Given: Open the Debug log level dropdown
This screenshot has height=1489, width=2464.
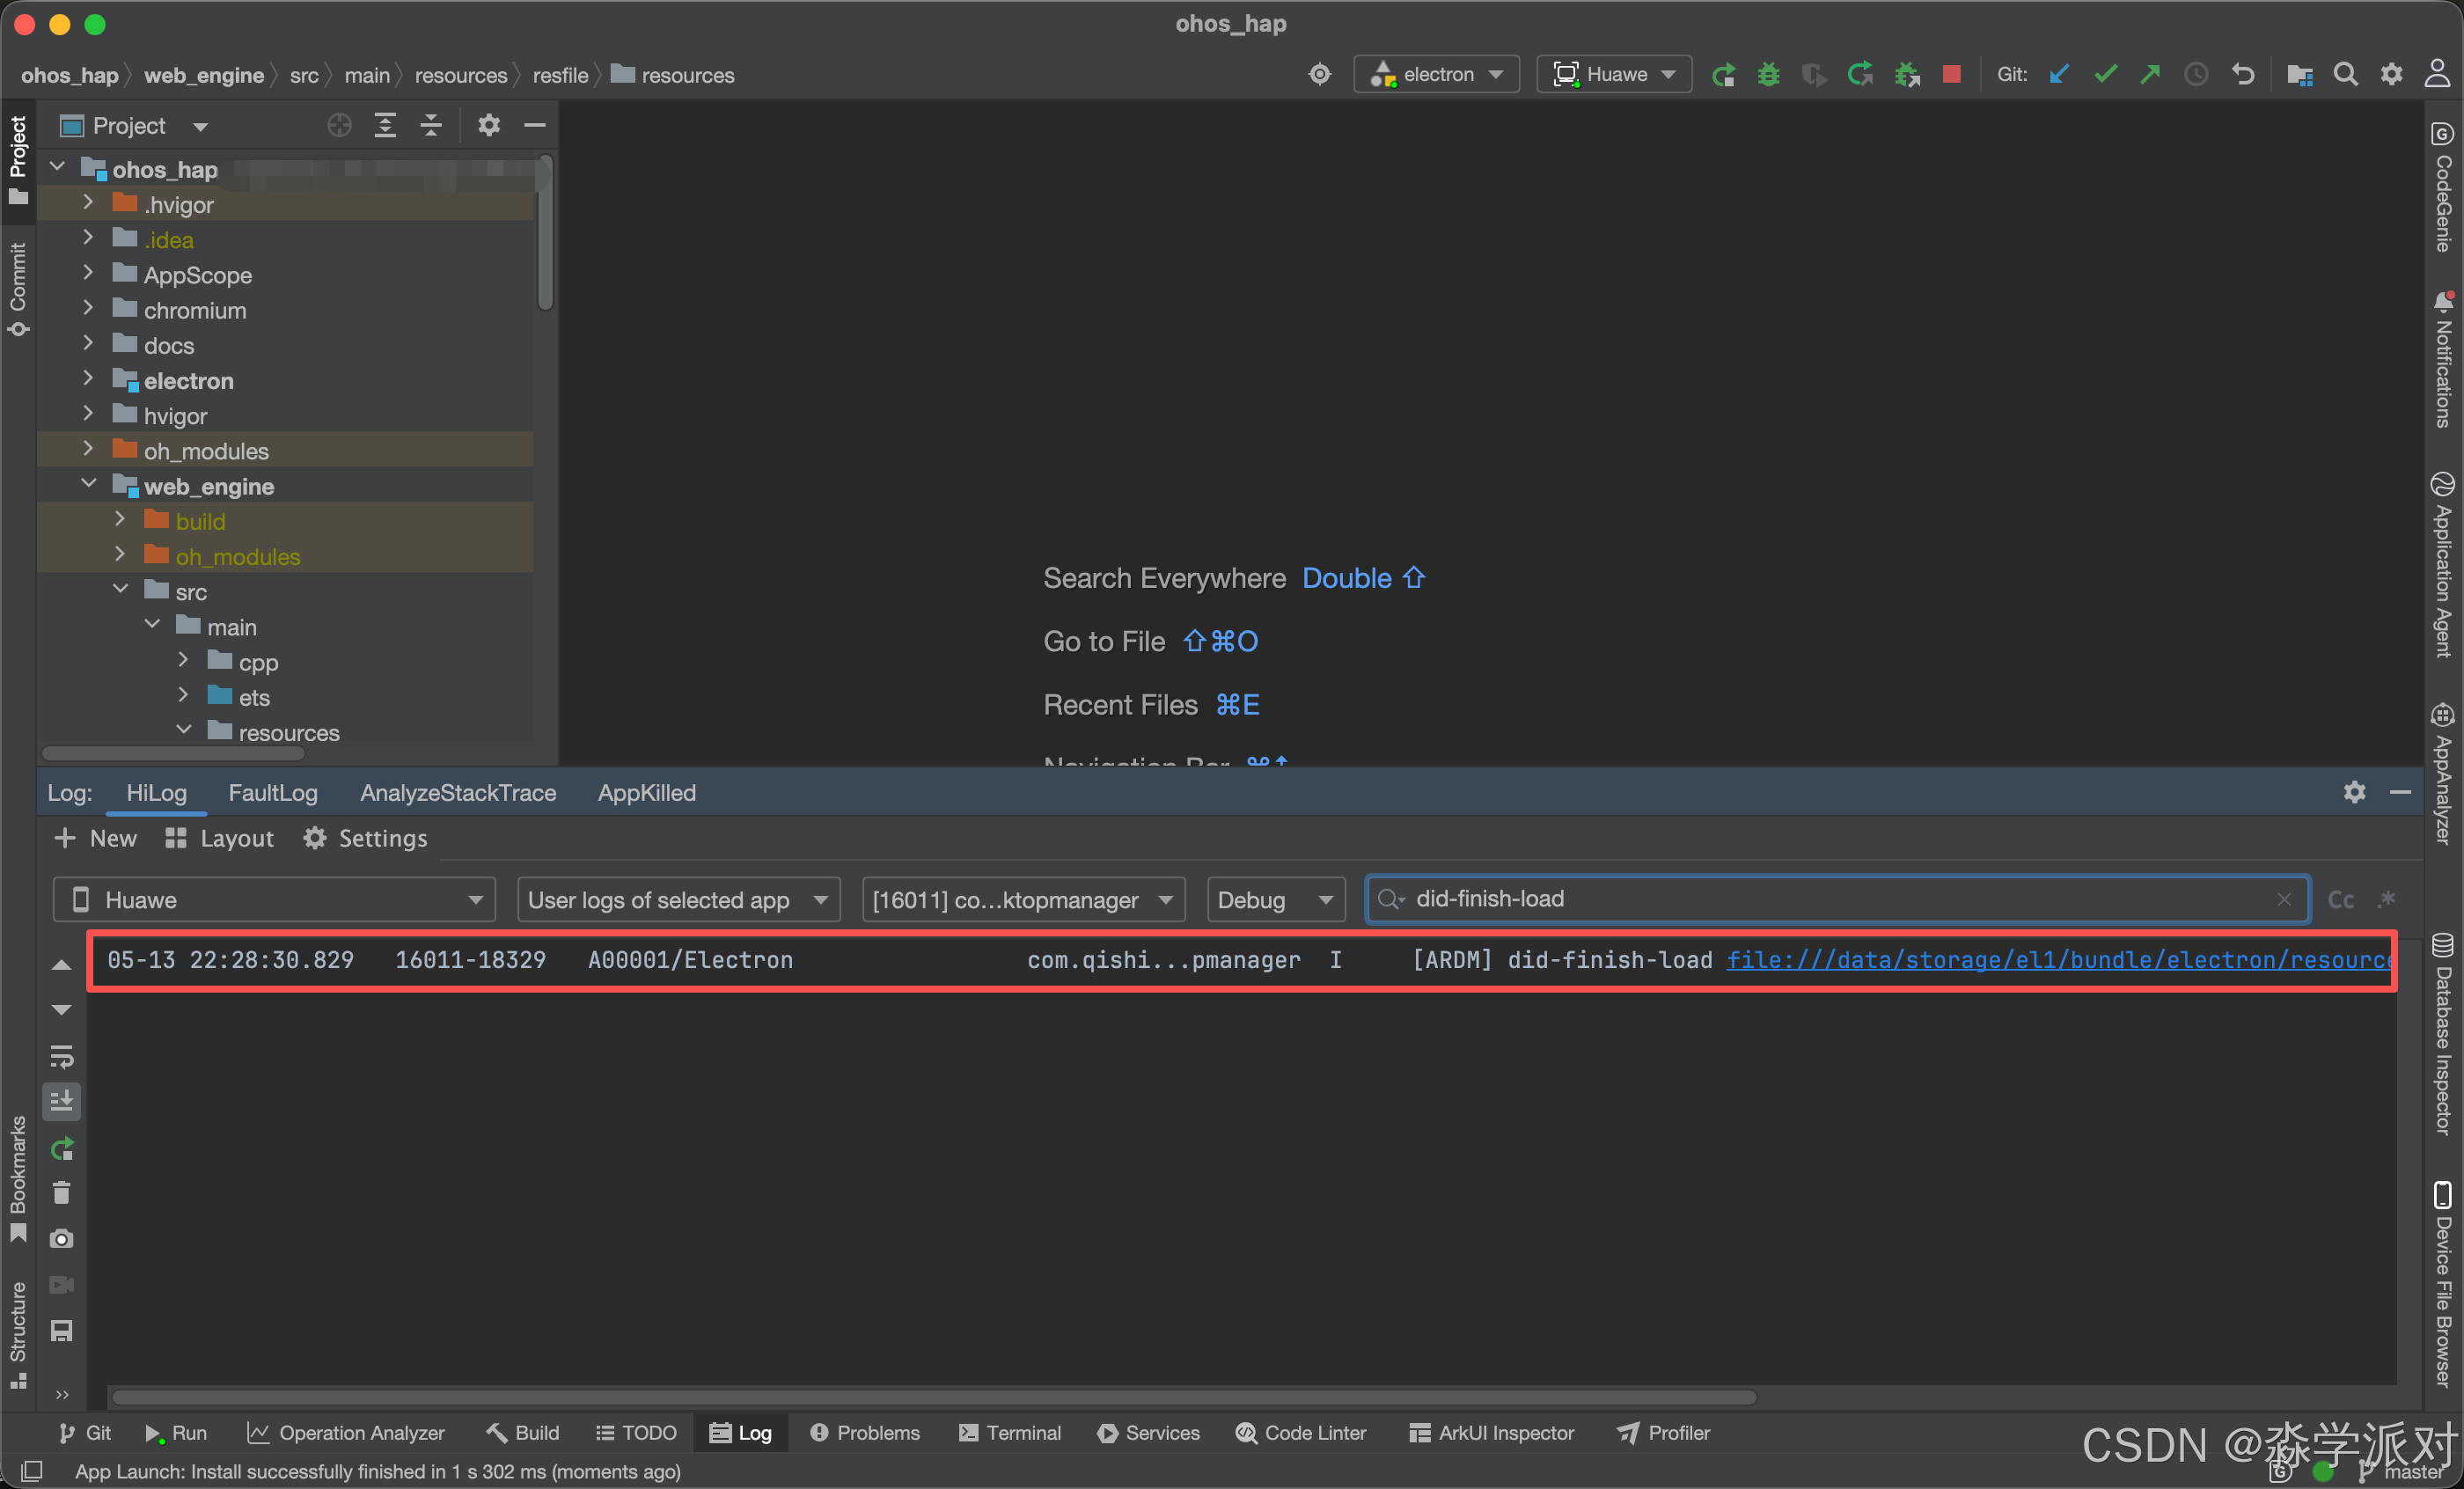Looking at the screenshot, I should (x=1276, y=900).
